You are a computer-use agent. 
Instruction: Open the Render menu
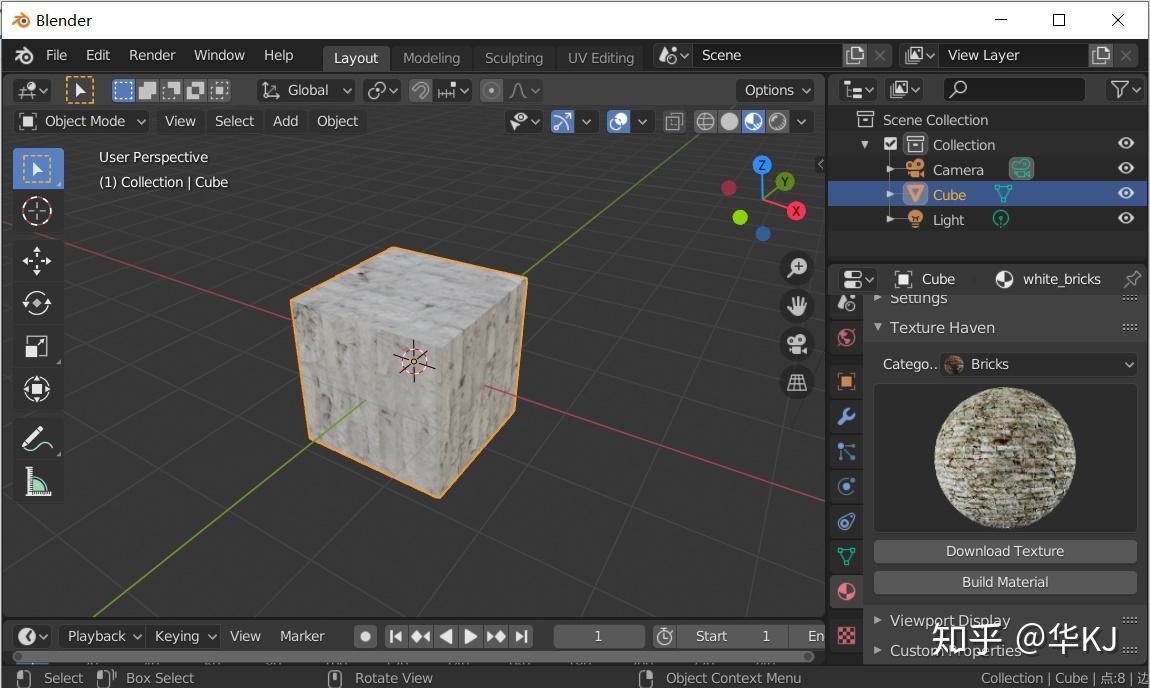(152, 55)
